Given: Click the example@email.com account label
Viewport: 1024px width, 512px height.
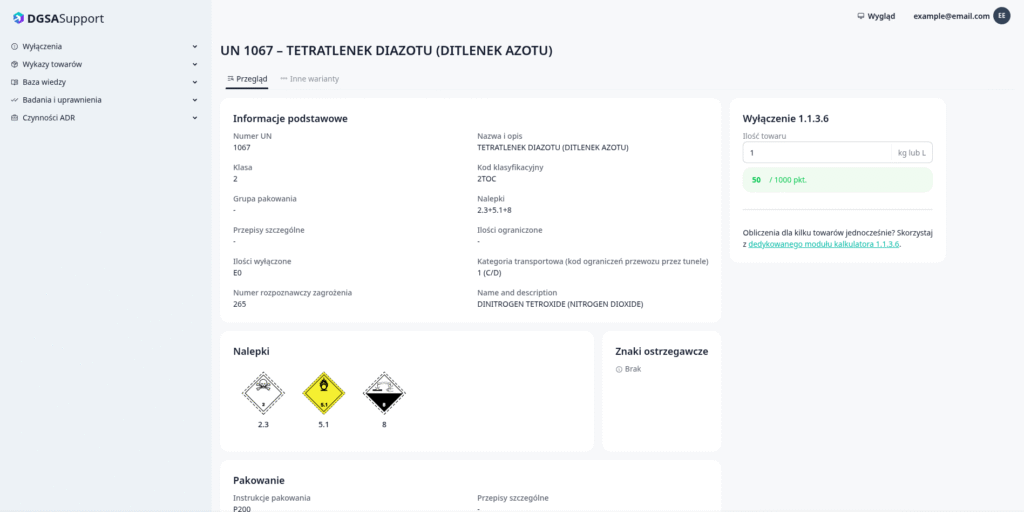Looking at the screenshot, I should [x=951, y=16].
